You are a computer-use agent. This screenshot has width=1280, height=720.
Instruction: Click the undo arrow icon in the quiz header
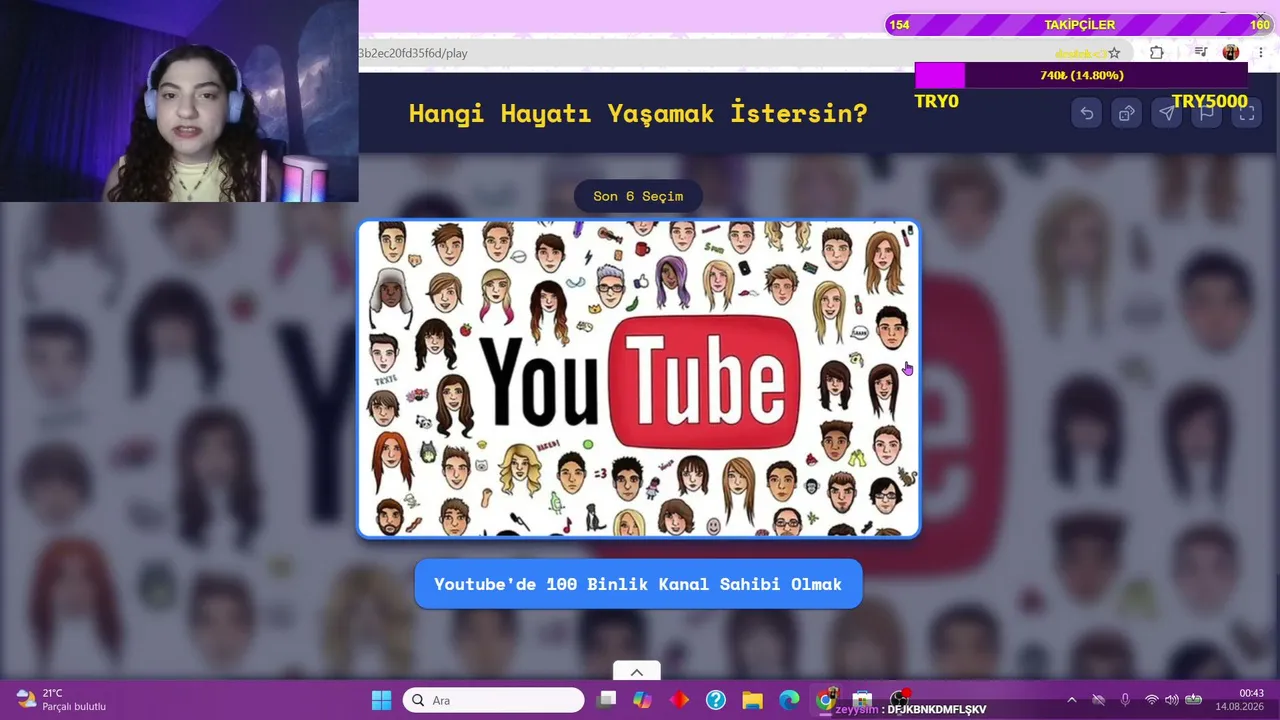point(1087,113)
